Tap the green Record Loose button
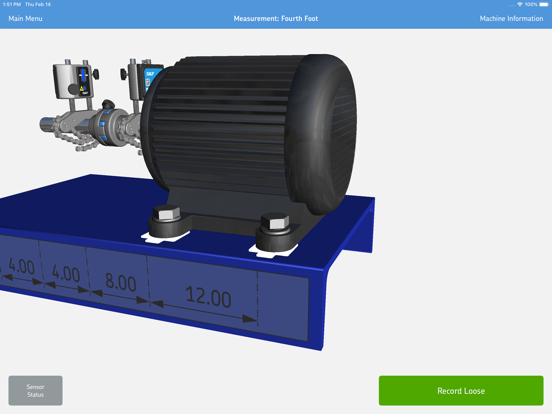 coord(461,390)
